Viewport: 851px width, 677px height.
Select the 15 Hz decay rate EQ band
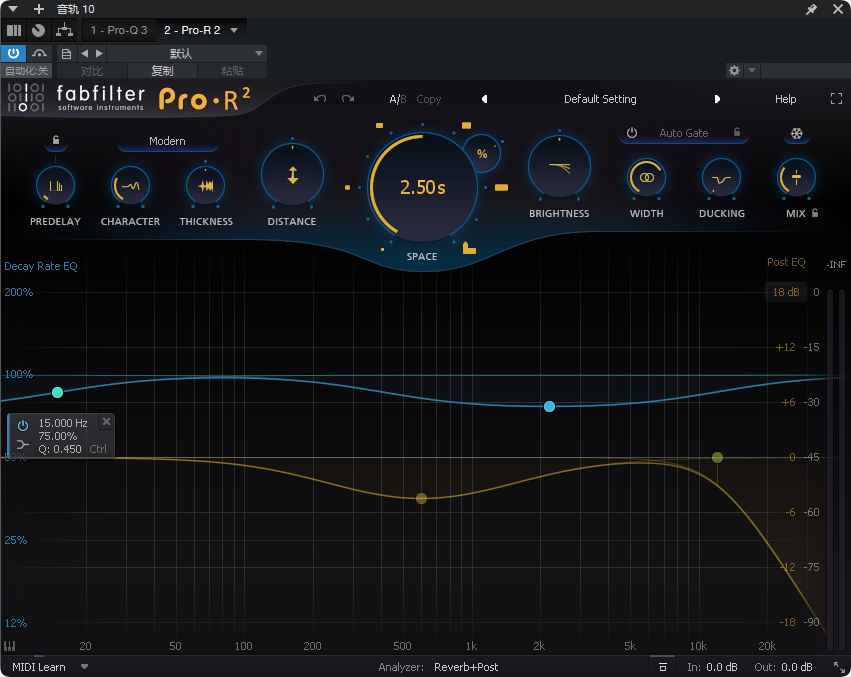coord(58,392)
